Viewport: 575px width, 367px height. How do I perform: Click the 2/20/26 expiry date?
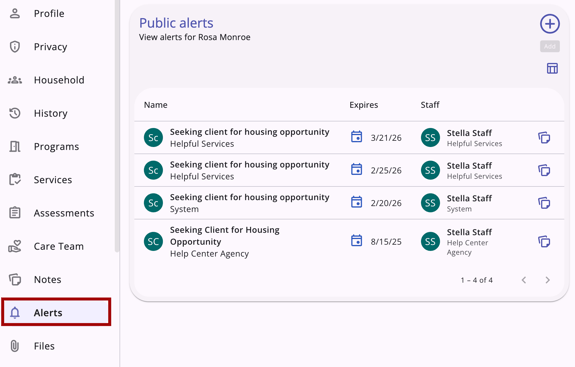(x=386, y=203)
